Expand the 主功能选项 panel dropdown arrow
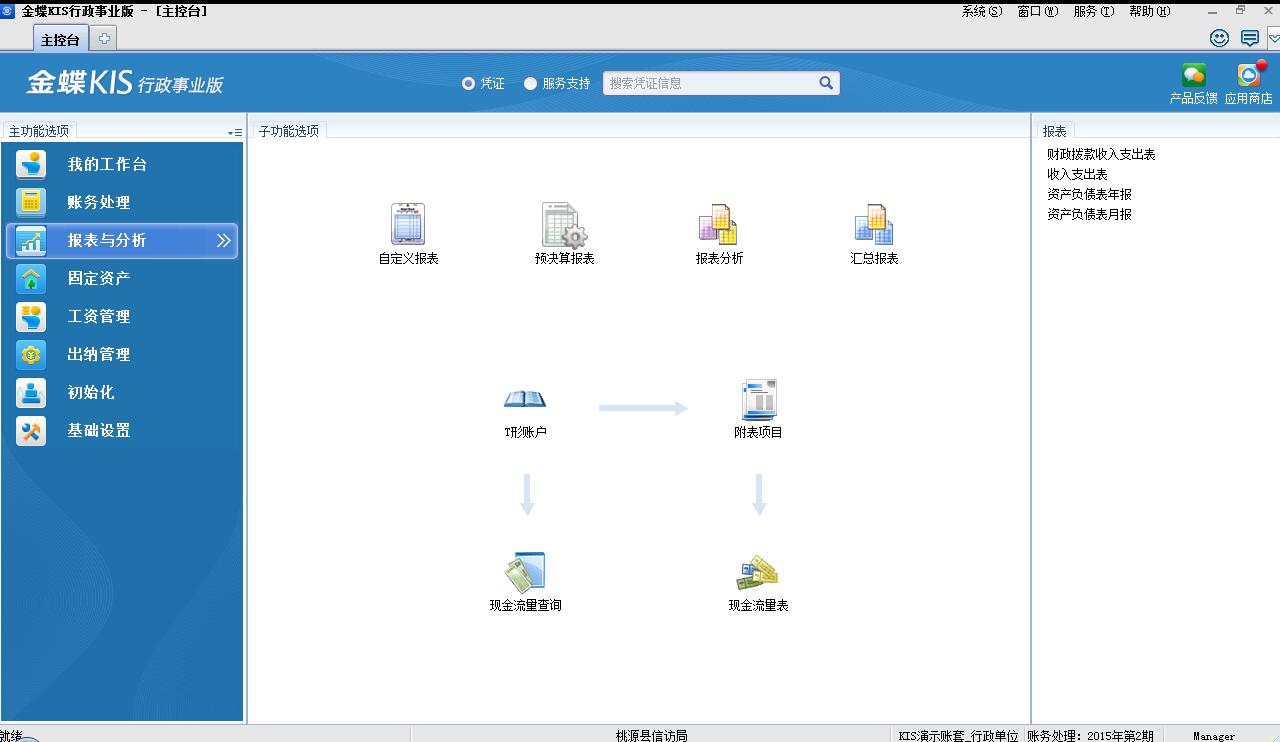Image resolution: width=1280 pixels, height=742 pixels. [x=234, y=132]
